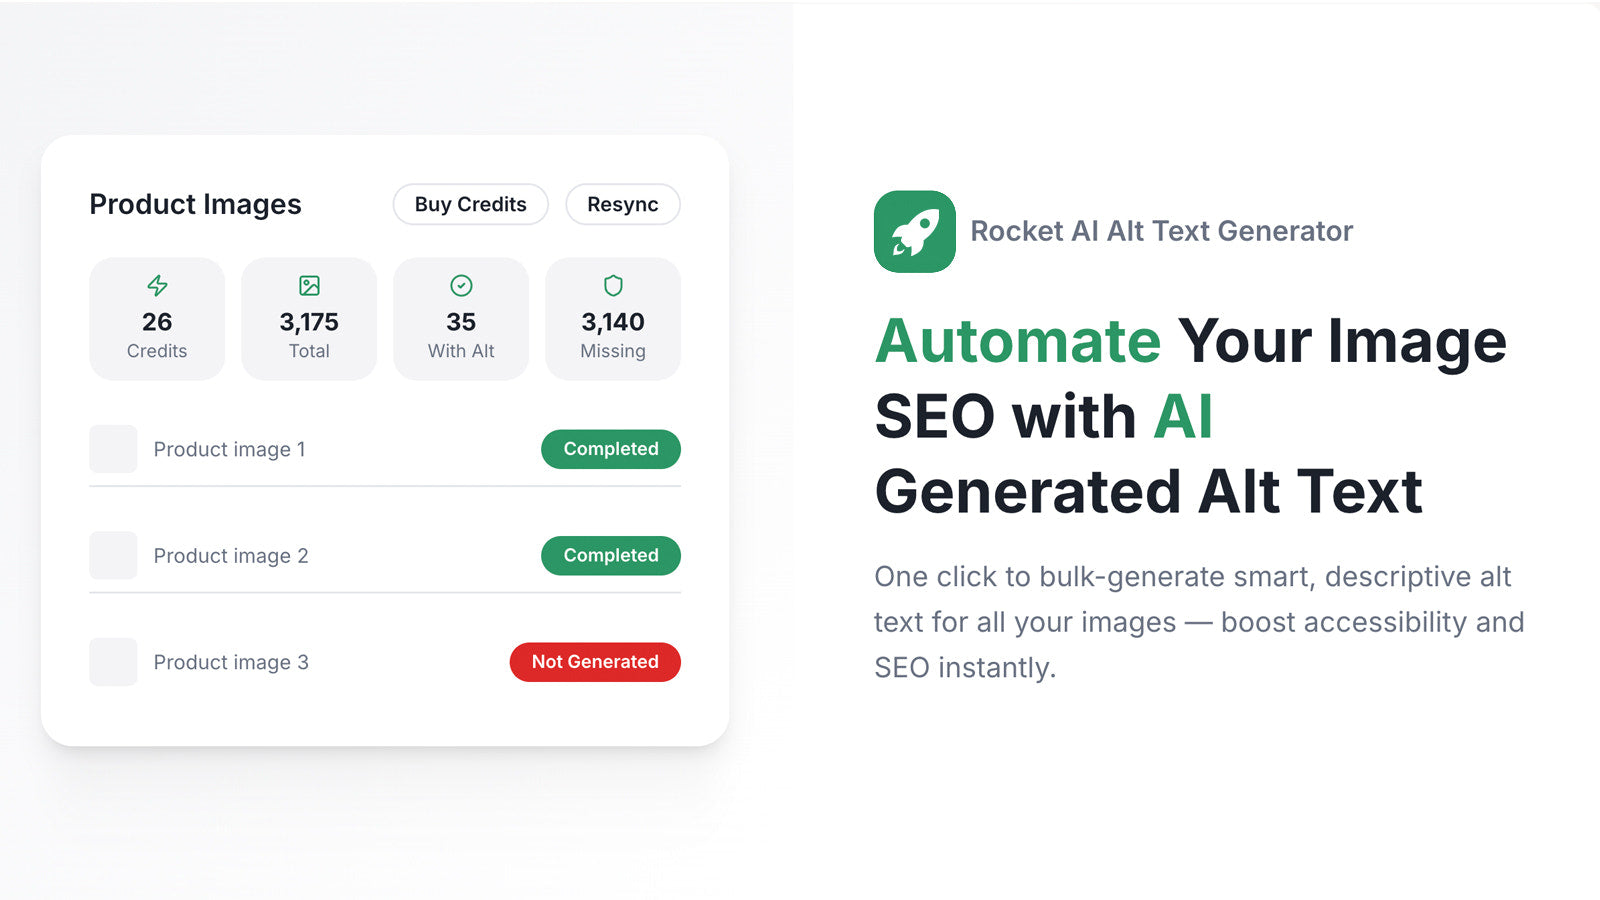The width and height of the screenshot is (1600, 900).
Task: Open the 26 Credits stat card
Action: tap(157, 319)
